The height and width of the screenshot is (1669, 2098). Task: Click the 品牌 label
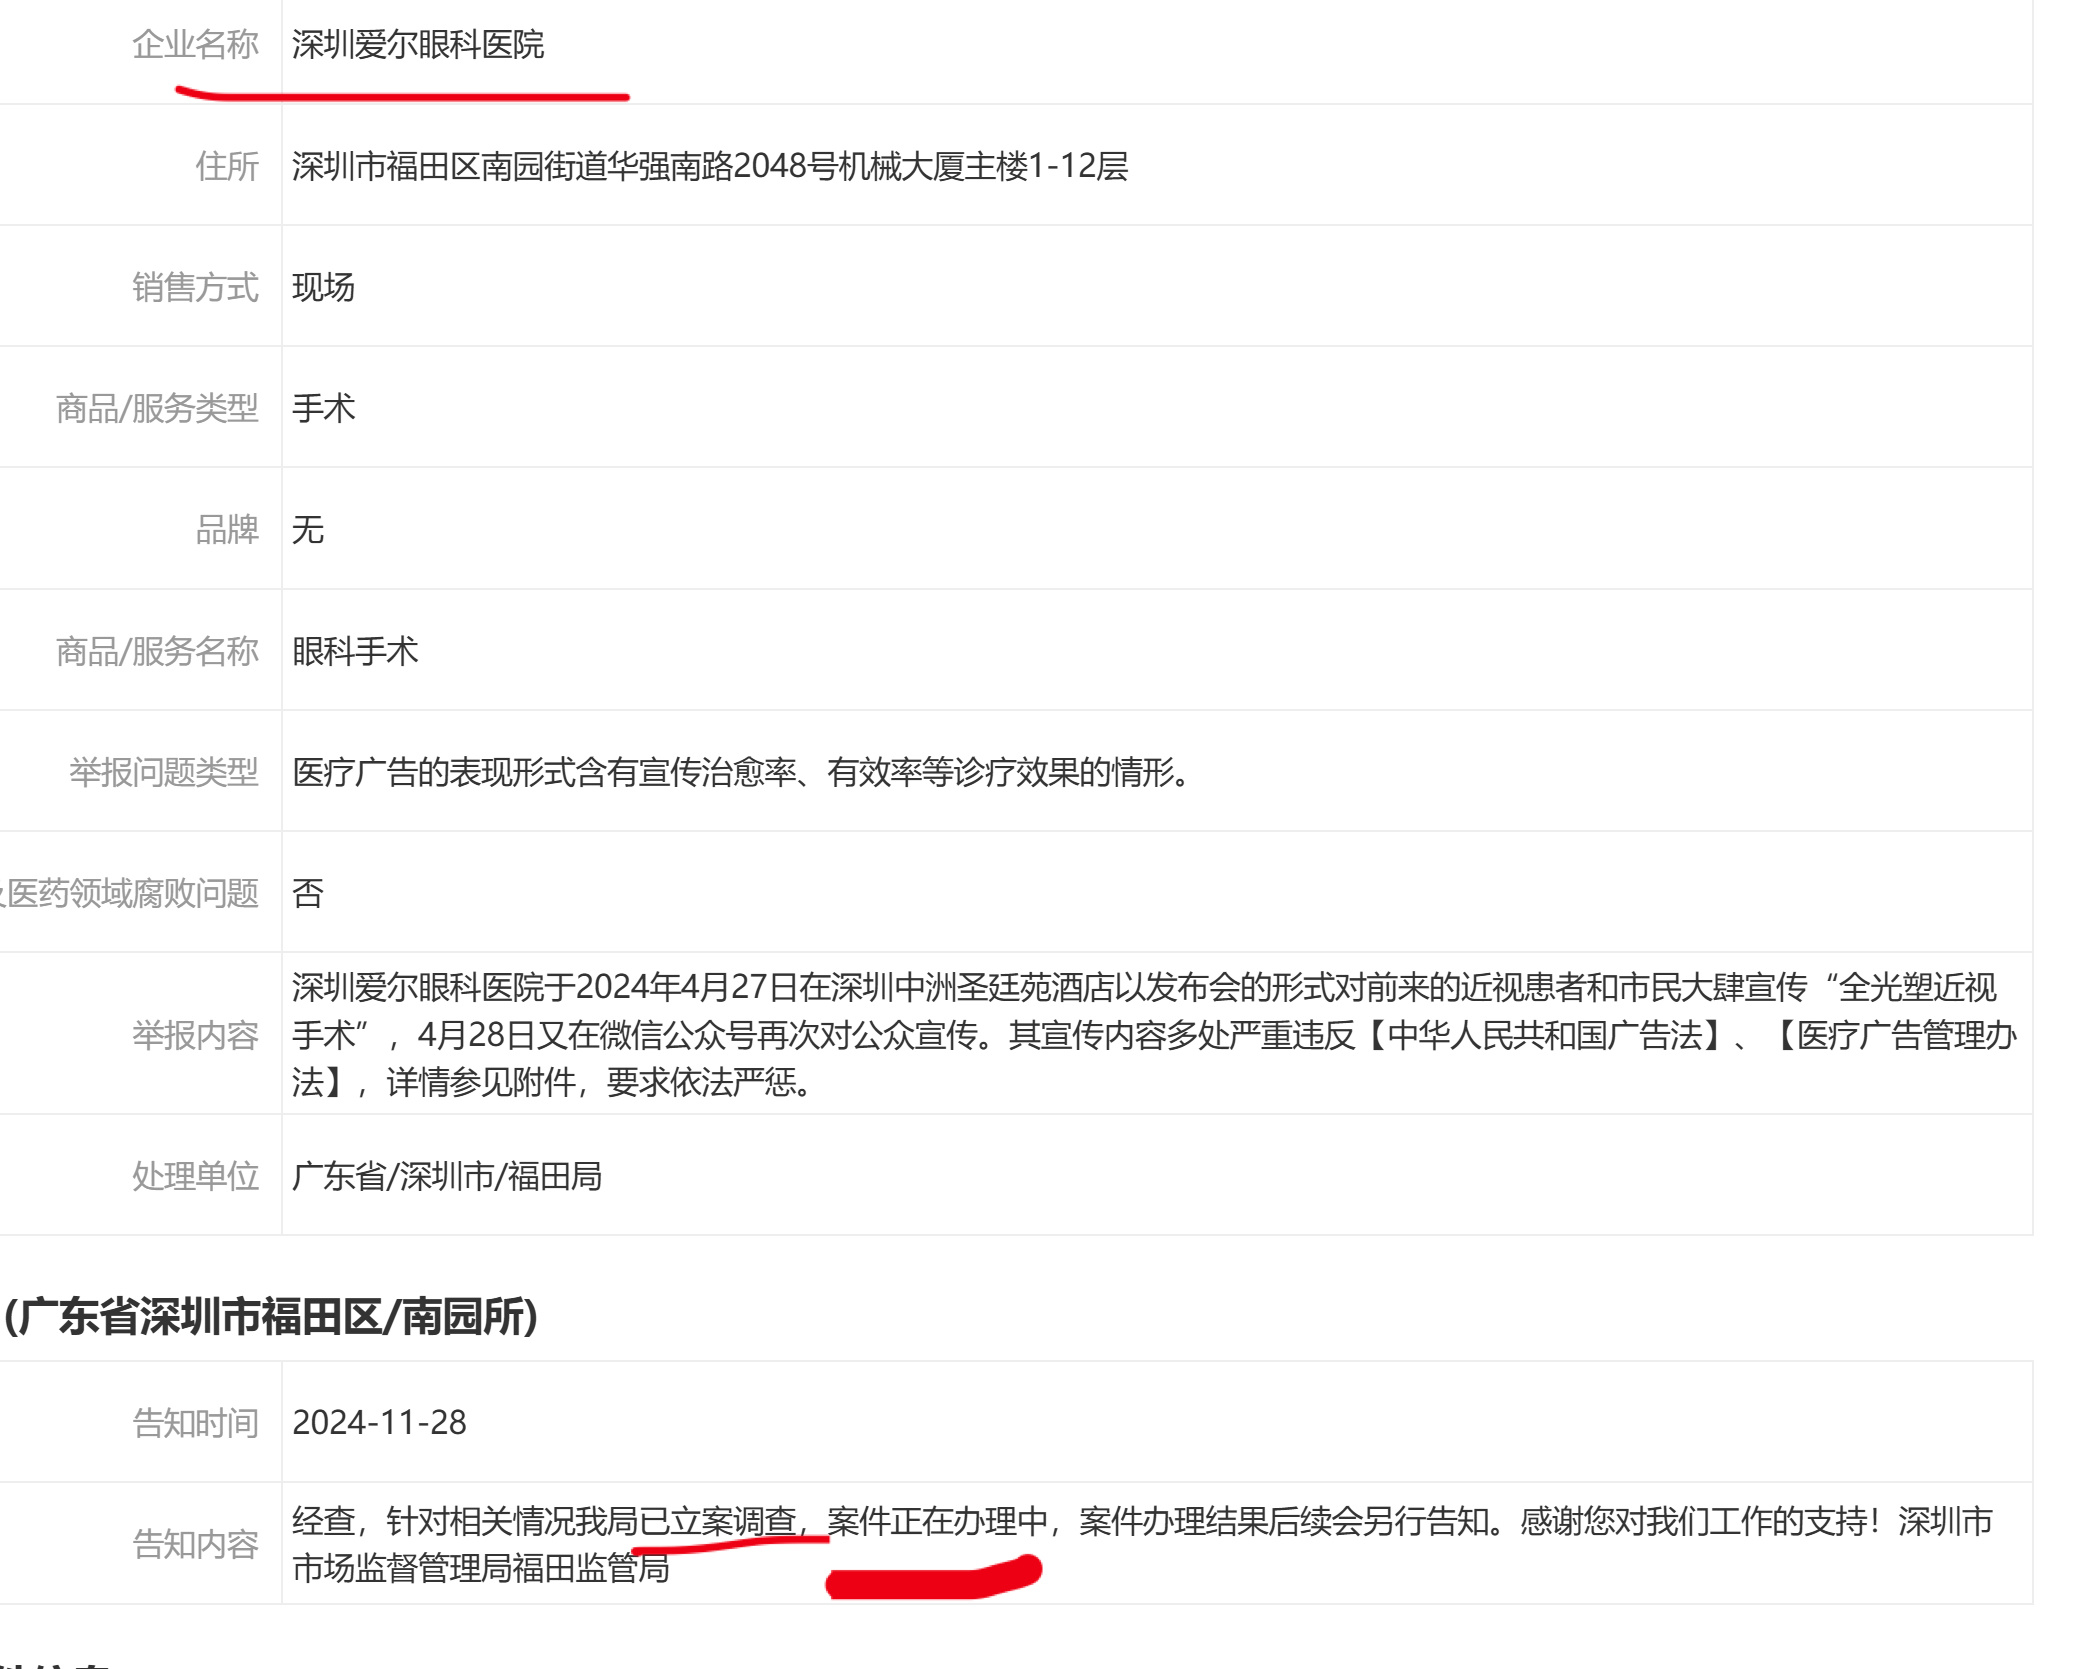[x=227, y=530]
